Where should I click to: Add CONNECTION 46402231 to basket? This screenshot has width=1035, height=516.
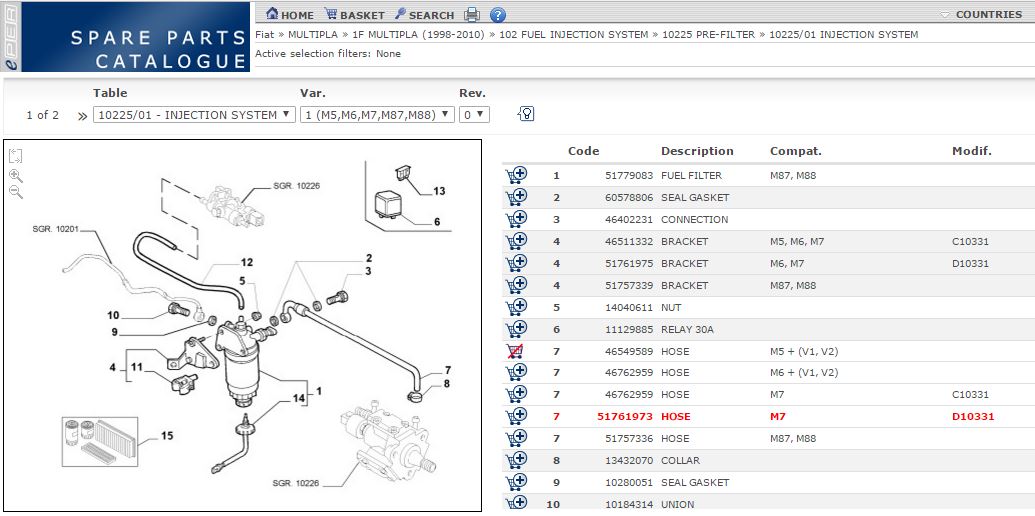point(516,219)
